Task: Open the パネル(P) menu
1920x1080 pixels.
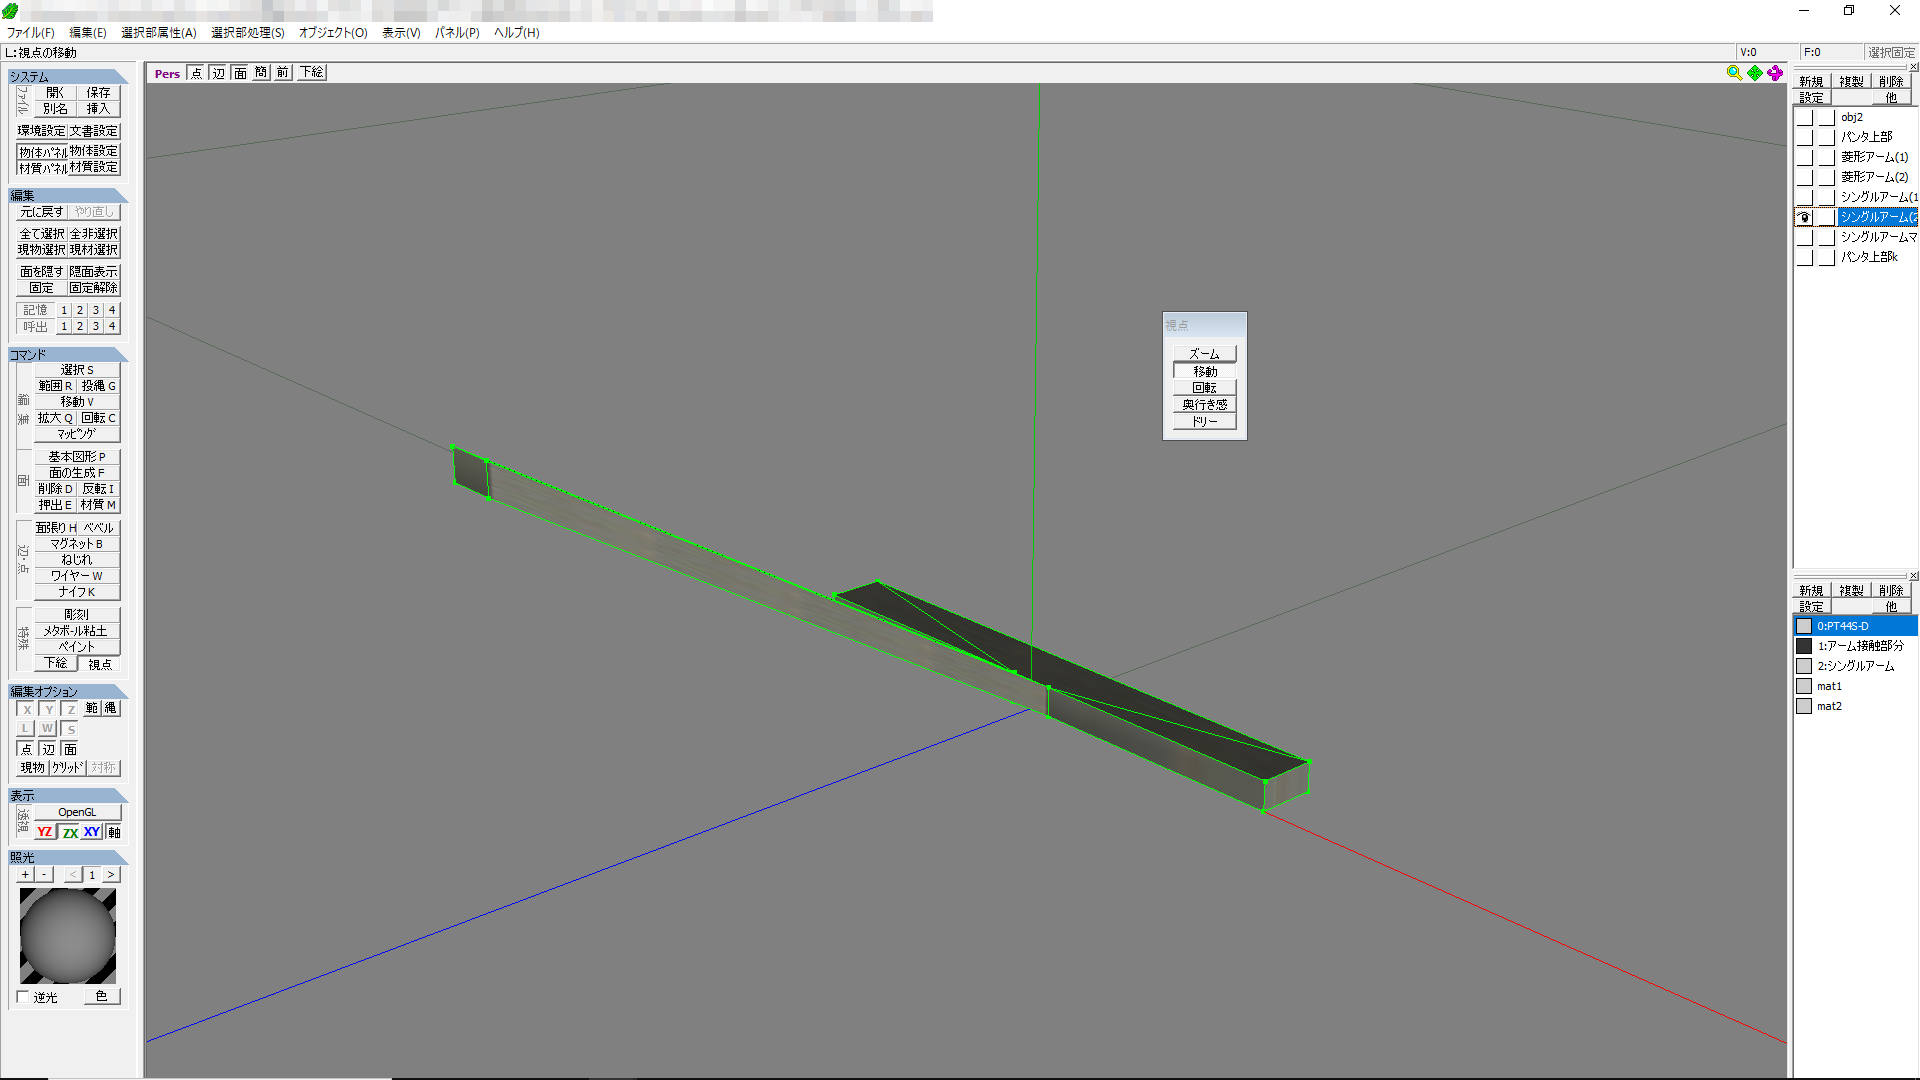Action: click(457, 33)
